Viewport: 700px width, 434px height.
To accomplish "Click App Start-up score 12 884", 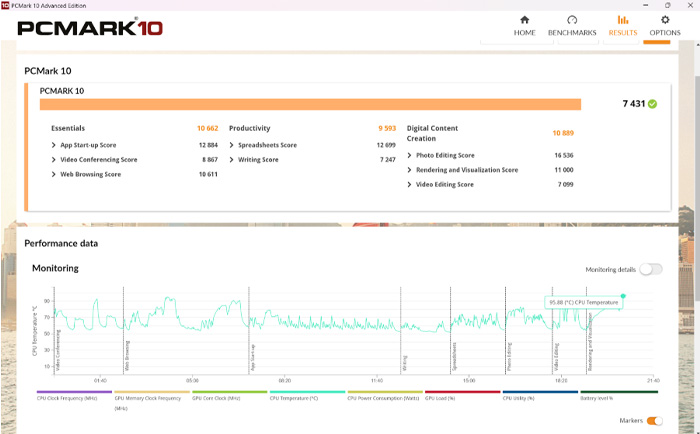I will [208, 145].
